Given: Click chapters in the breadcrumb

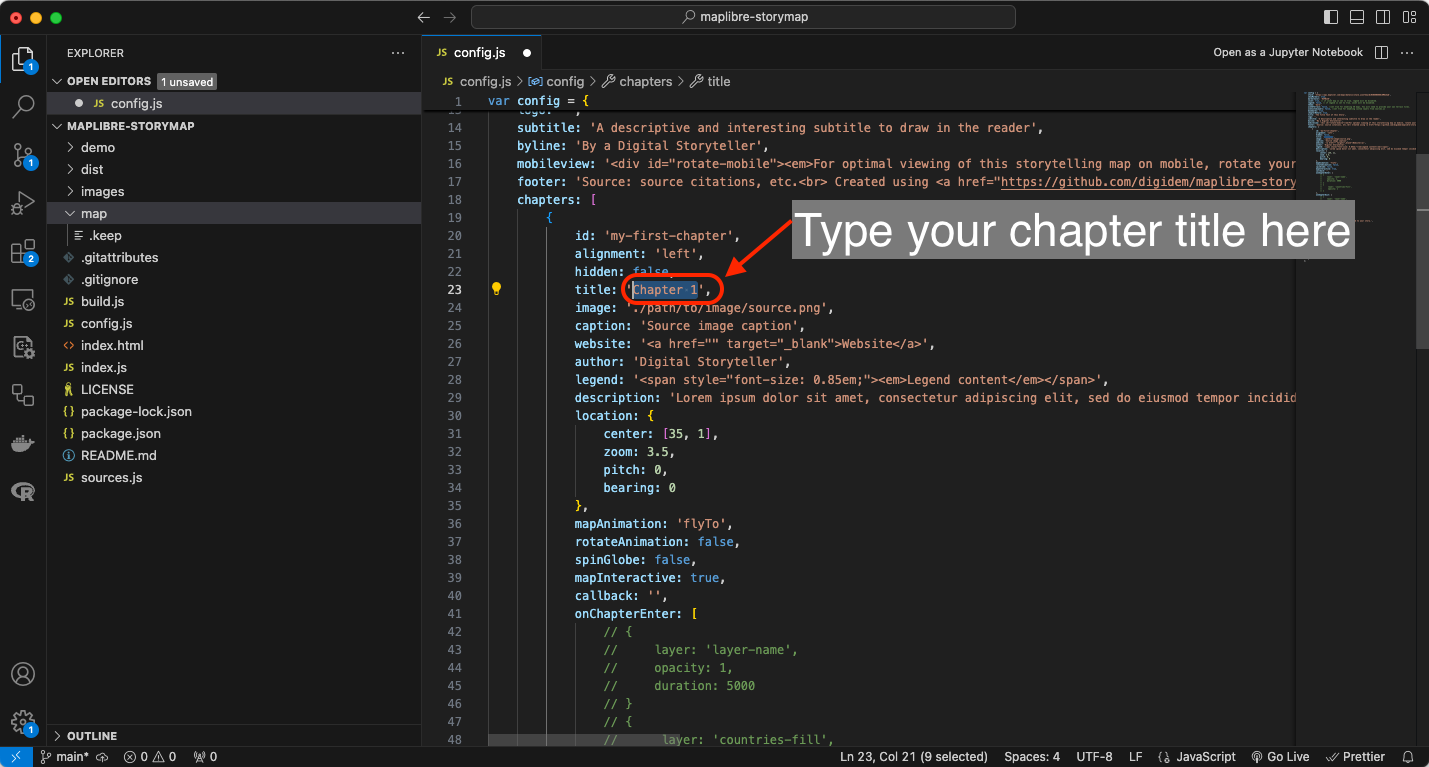Looking at the screenshot, I should pyautogui.click(x=645, y=81).
